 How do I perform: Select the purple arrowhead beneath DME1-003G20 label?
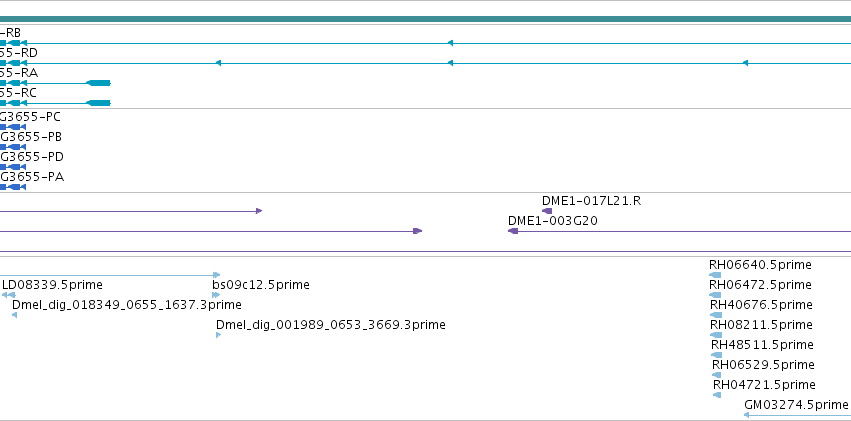point(513,231)
